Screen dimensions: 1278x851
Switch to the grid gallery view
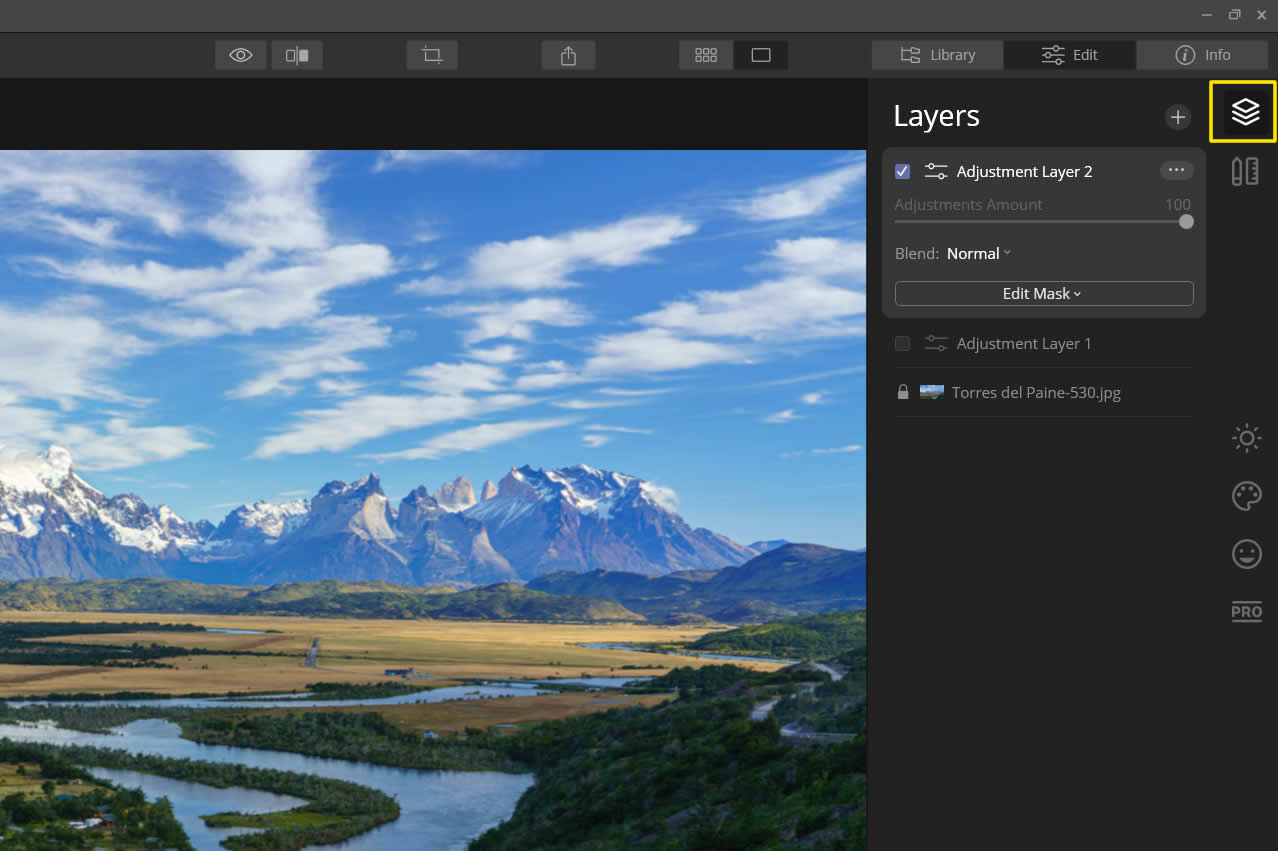point(706,55)
